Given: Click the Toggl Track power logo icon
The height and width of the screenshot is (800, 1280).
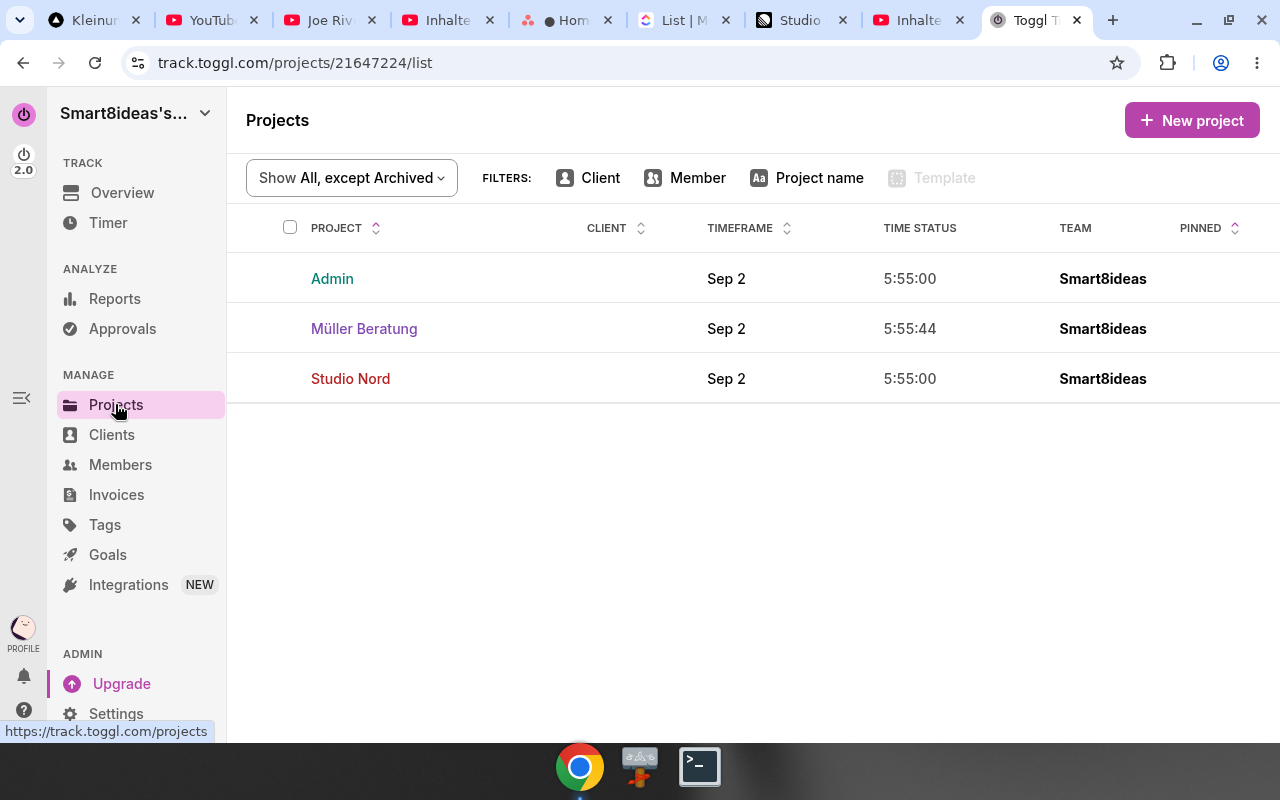Looking at the screenshot, I should point(23,115).
